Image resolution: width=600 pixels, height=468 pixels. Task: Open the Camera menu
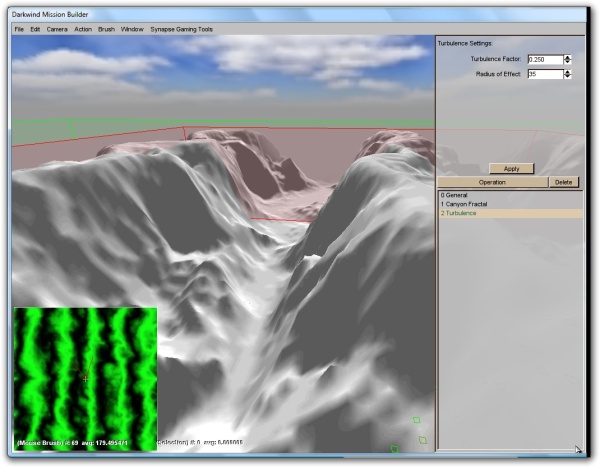click(x=56, y=30)
